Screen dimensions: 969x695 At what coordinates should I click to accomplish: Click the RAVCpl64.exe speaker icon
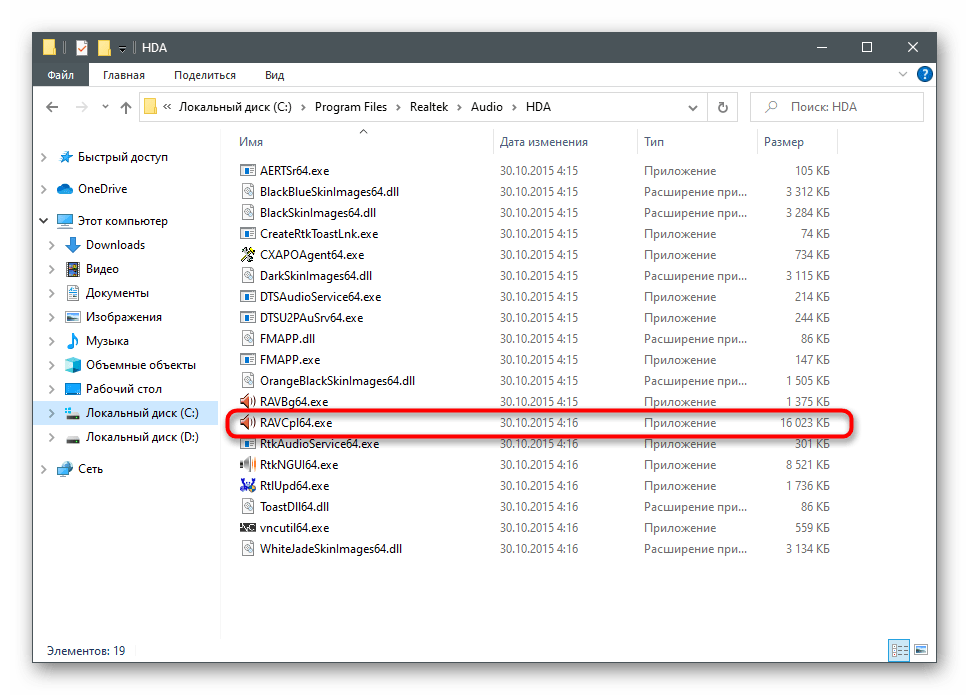tap(248, 423)
